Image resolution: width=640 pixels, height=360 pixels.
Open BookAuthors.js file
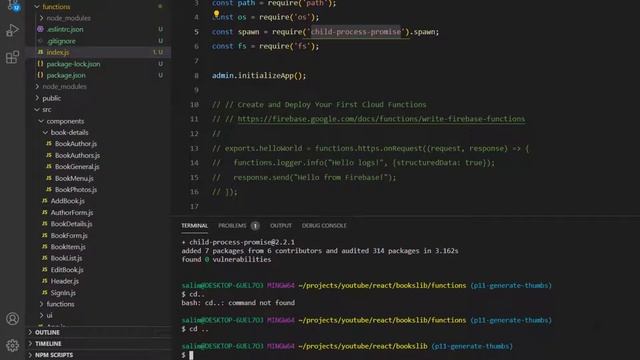coord(77,155)
